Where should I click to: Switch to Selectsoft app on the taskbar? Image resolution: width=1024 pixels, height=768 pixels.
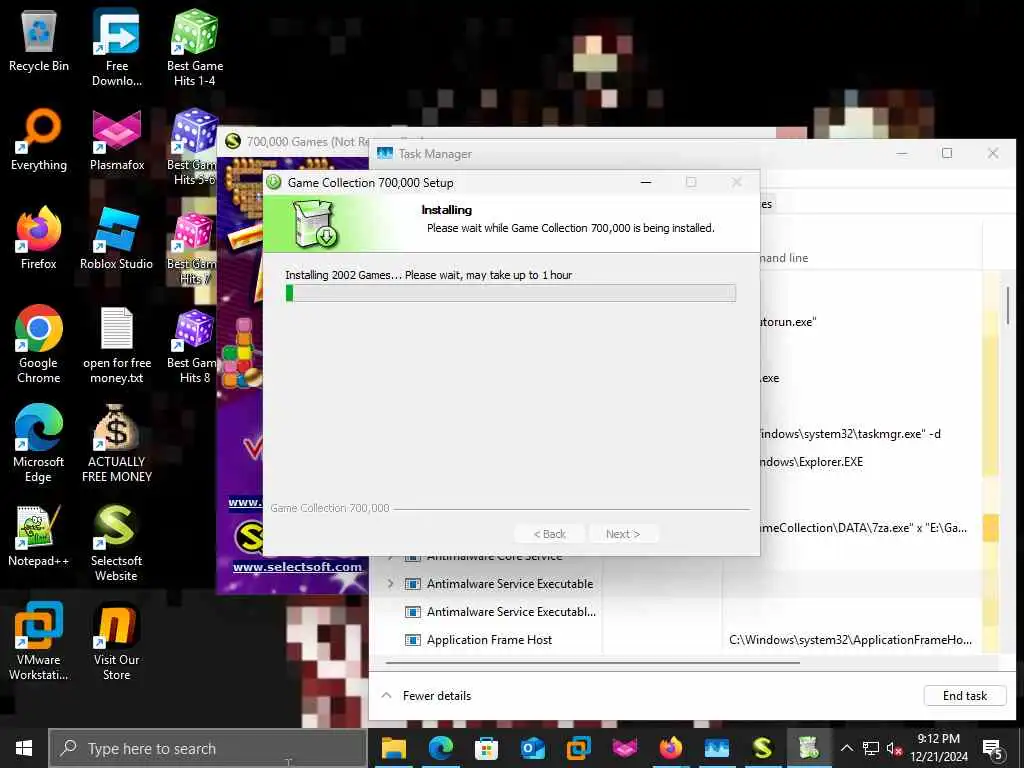(x=763, y=748)
